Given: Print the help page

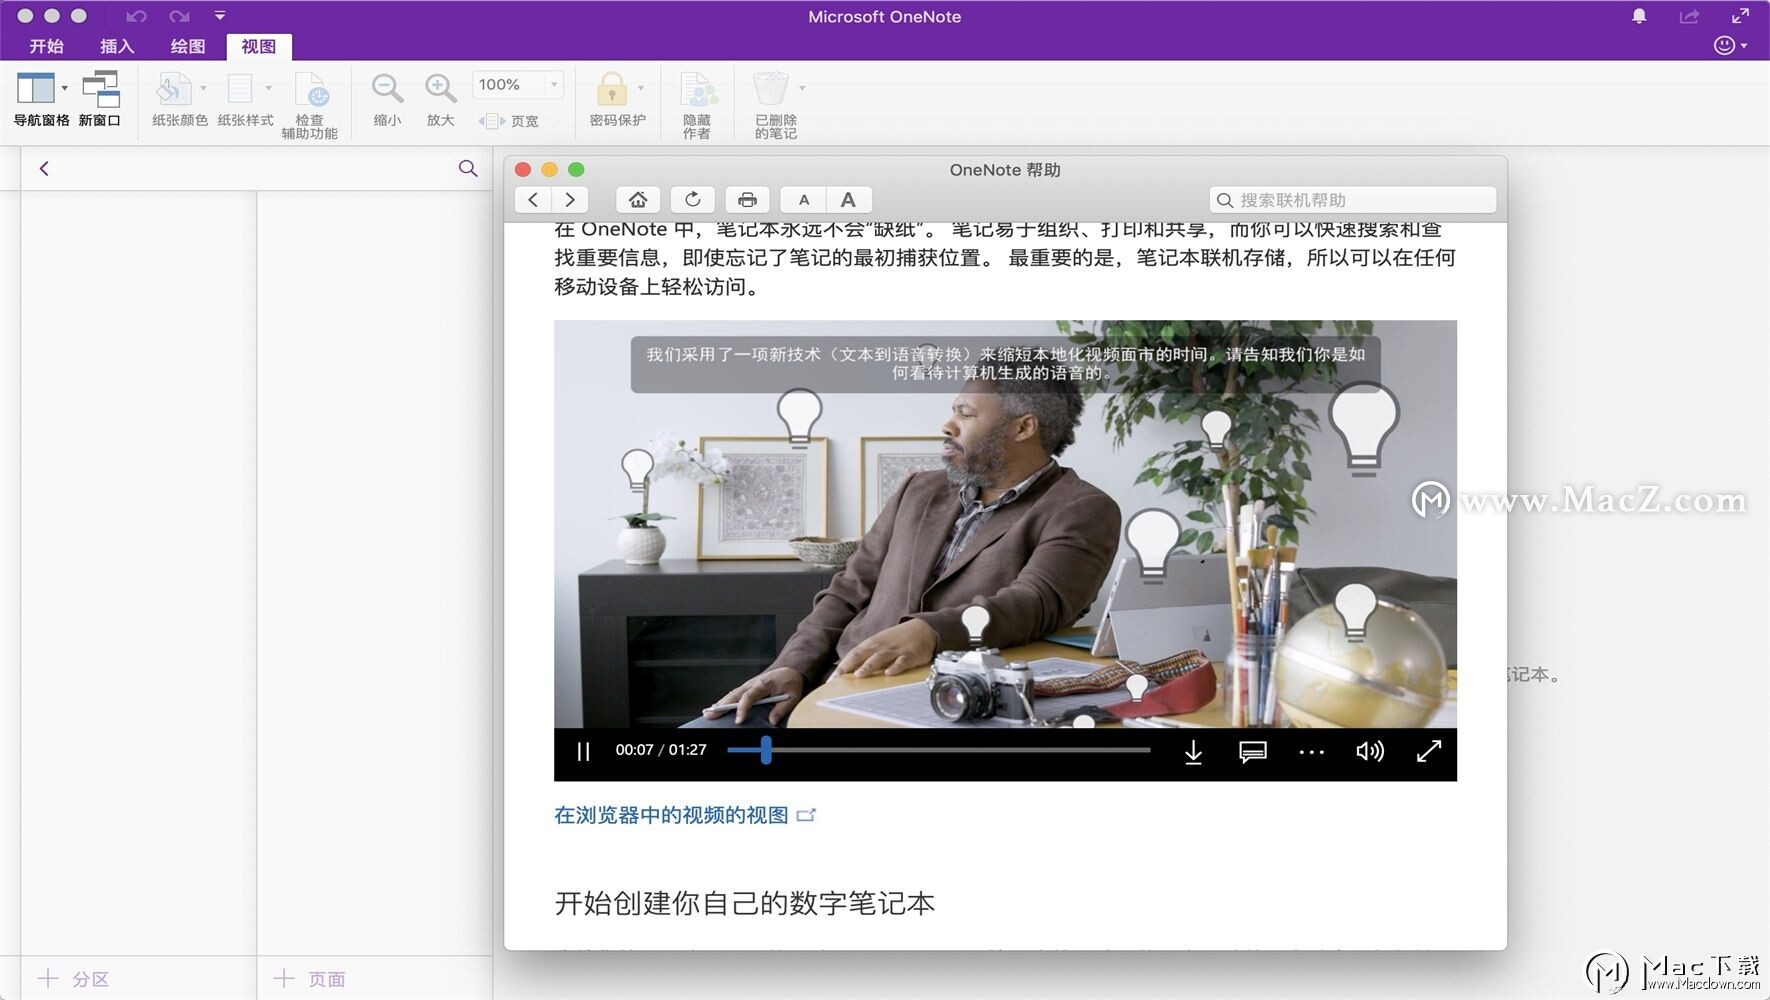Looking at the screenshot, I should [x=747, y=200].
